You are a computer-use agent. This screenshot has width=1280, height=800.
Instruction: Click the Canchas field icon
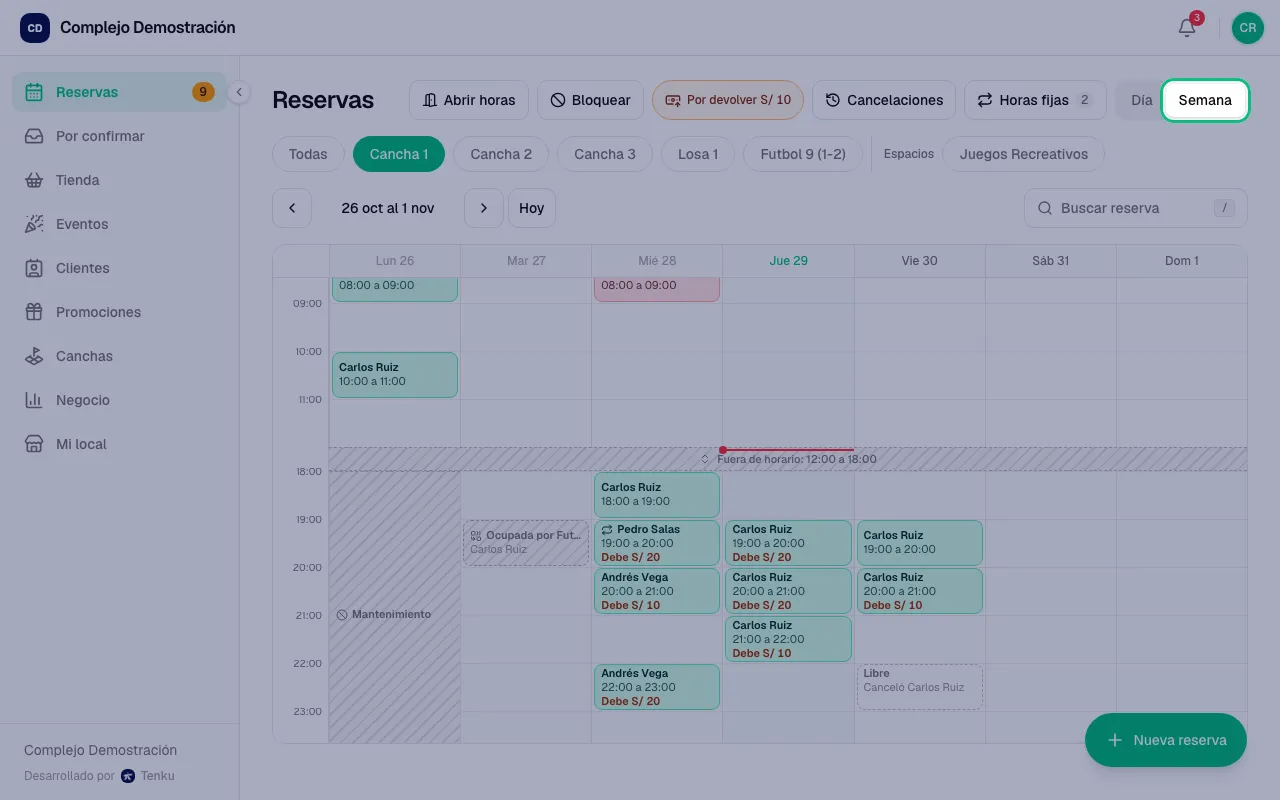point(34,356)
